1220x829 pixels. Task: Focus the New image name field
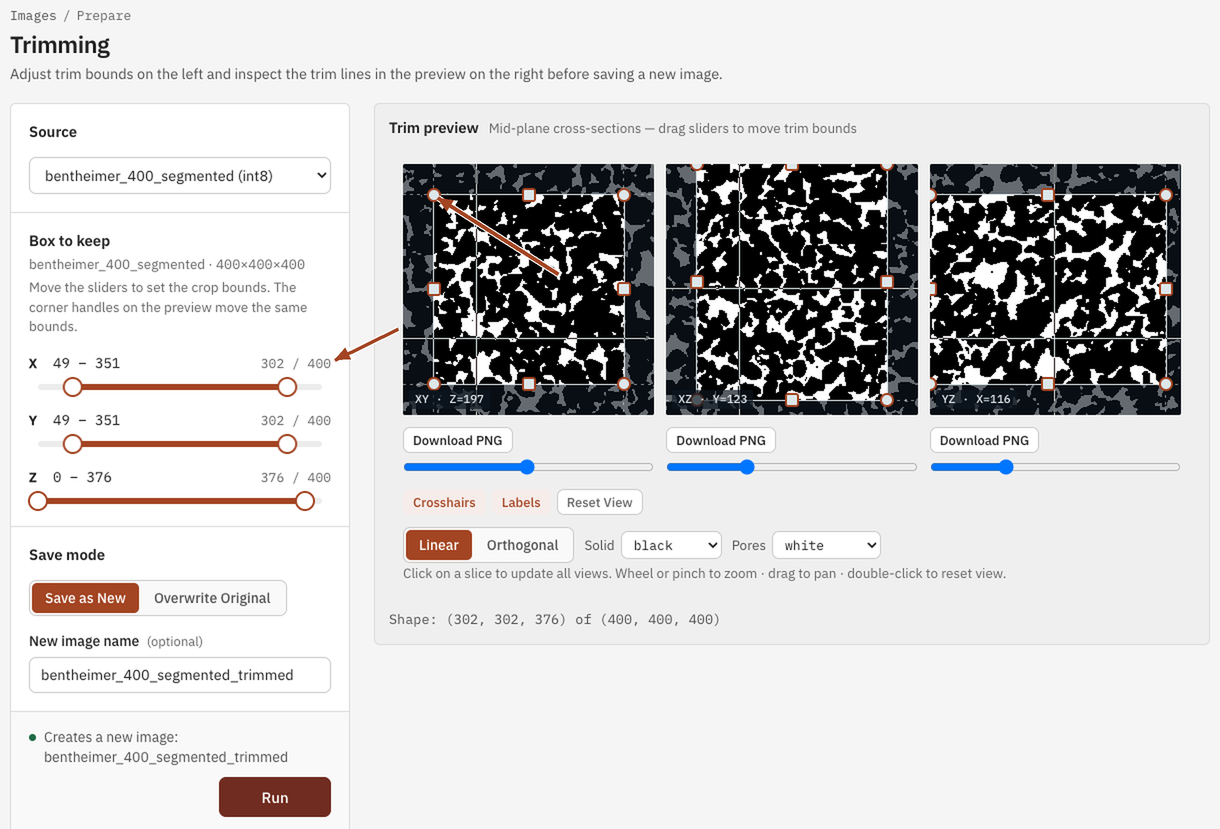click(180, 675)
